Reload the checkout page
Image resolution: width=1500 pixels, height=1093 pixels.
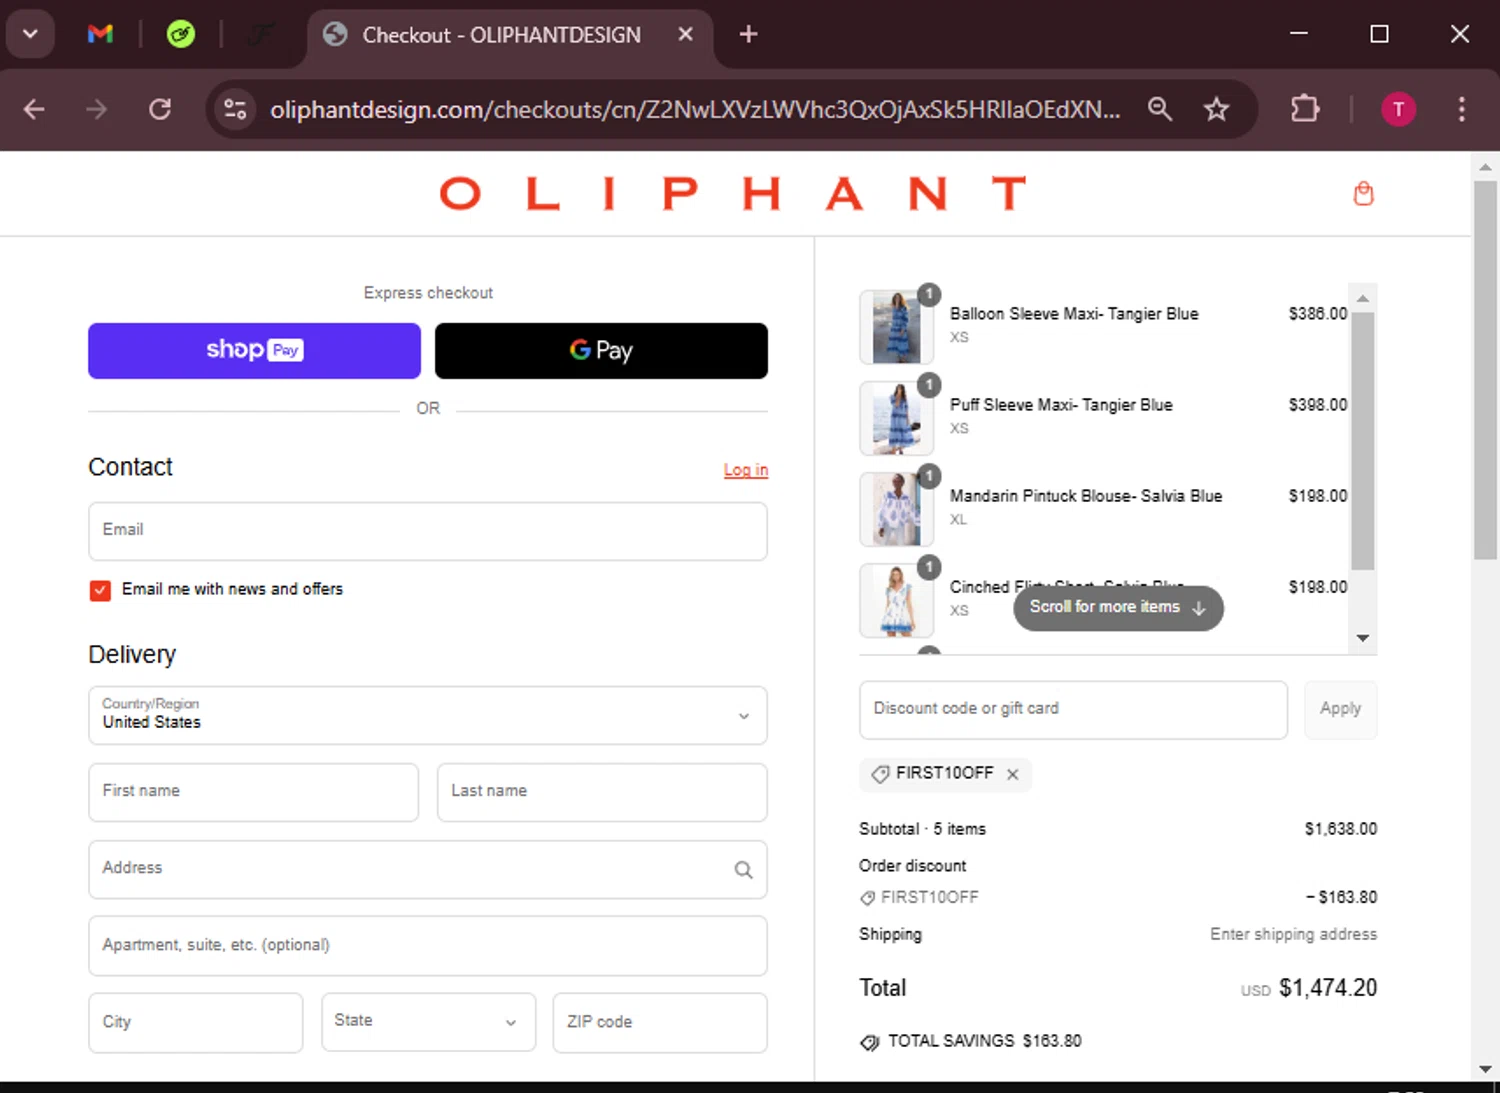[160, 109]
